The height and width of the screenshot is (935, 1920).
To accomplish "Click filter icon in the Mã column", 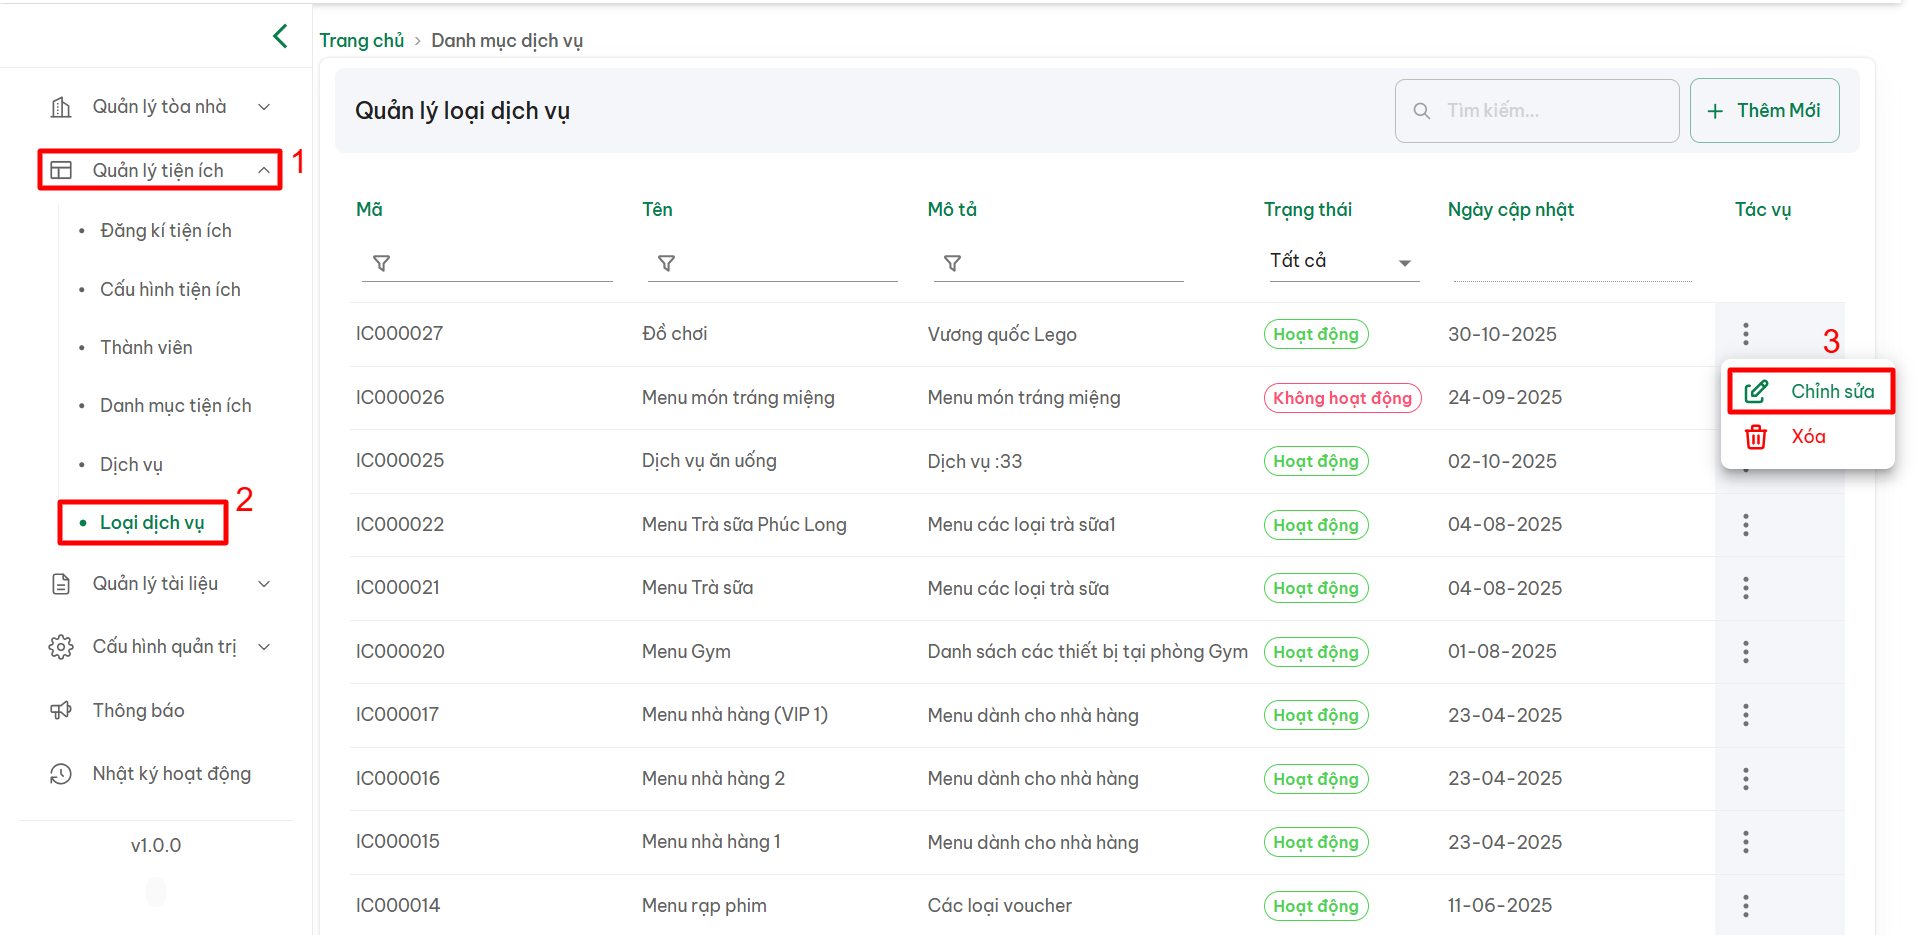I will pos(381,263).
